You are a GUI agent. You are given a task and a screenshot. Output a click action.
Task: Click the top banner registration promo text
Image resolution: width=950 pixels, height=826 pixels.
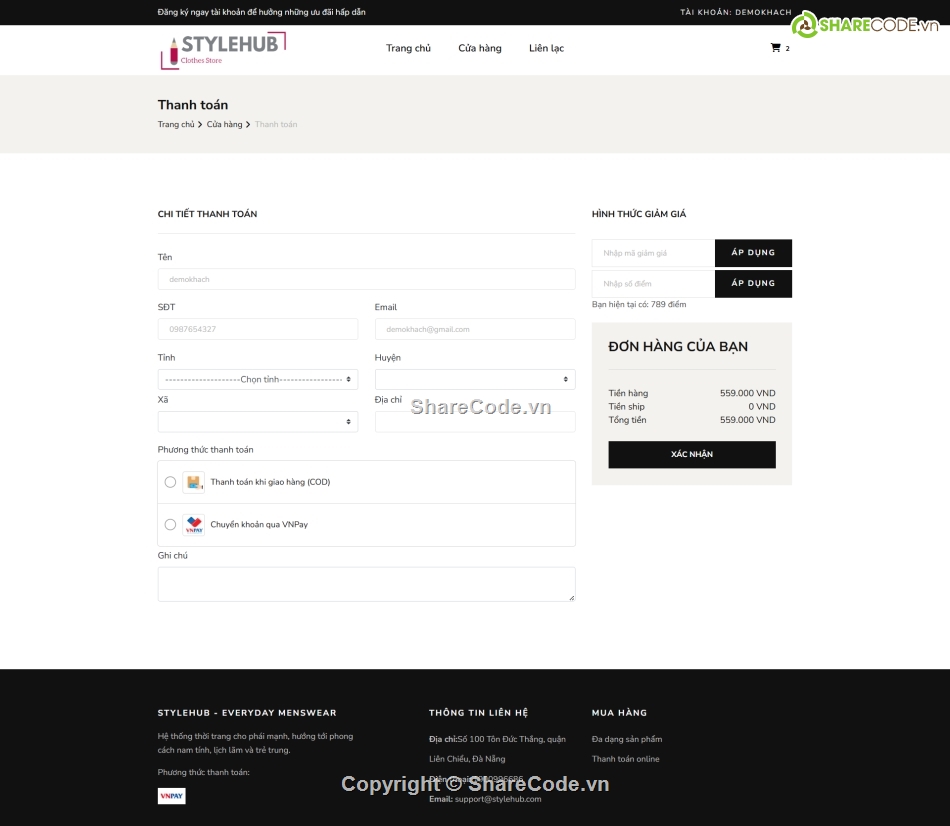[261, 12]
